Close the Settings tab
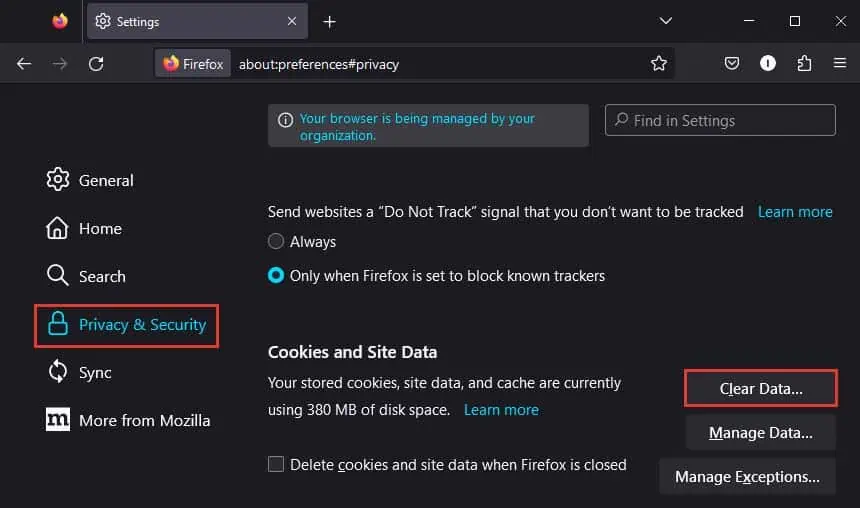The width and height of the screenshot is (860, 508). pos(292,21)
